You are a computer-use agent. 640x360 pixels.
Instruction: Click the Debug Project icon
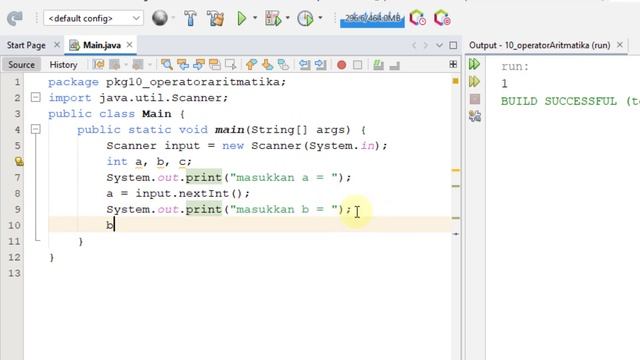coord(273,18)
